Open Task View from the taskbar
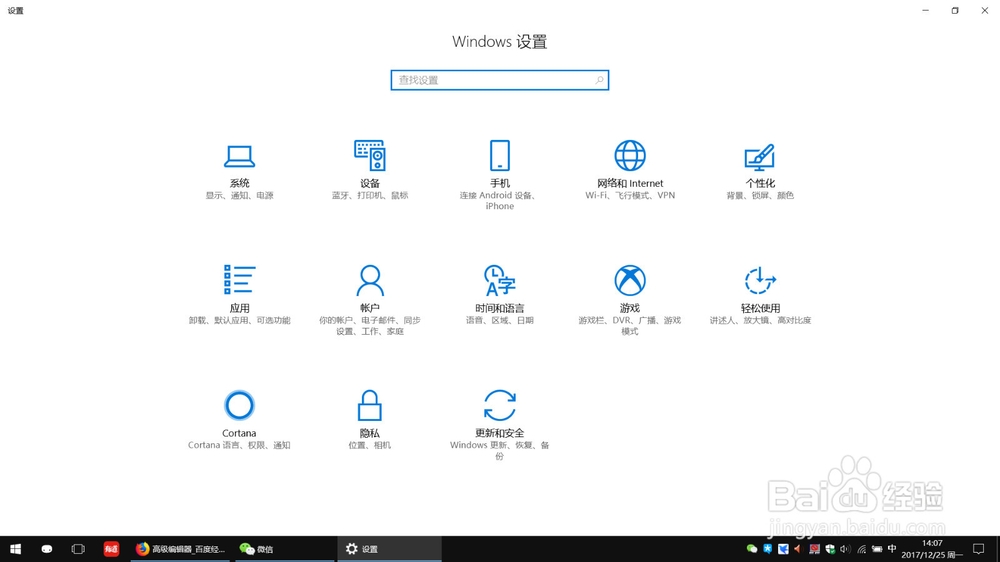 coord(78,549)
